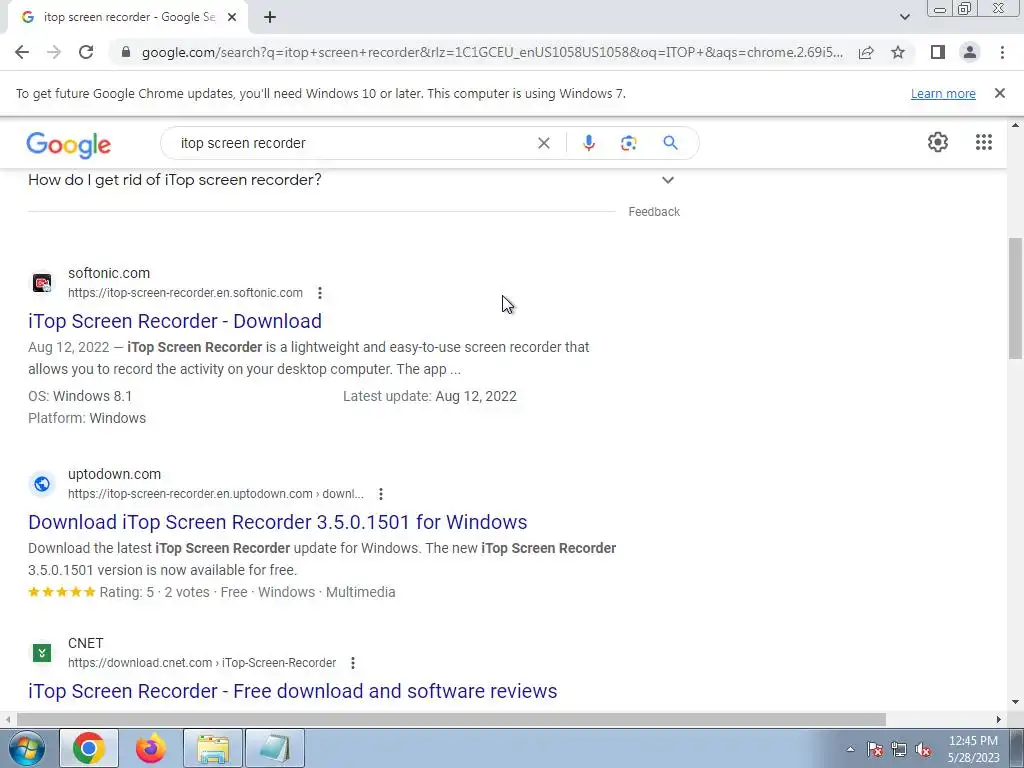Search by image with Google Lens
The height and width of the screenshot is (768, 1024).
(628, 143)
